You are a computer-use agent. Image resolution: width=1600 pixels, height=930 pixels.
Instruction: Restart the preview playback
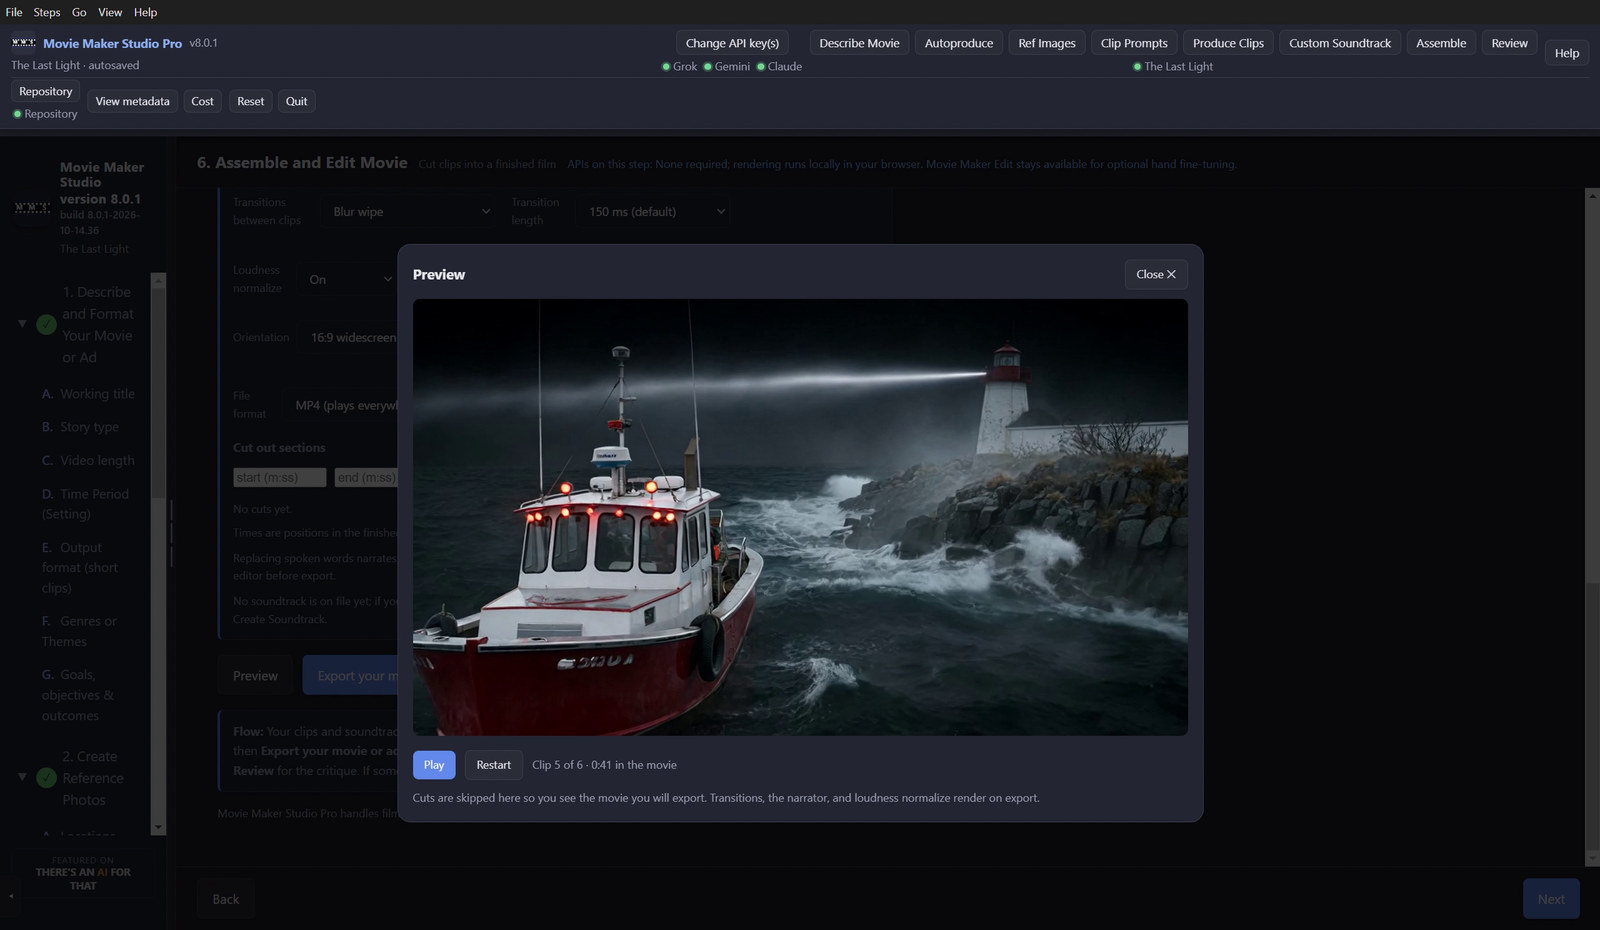(x=493, y=765)
